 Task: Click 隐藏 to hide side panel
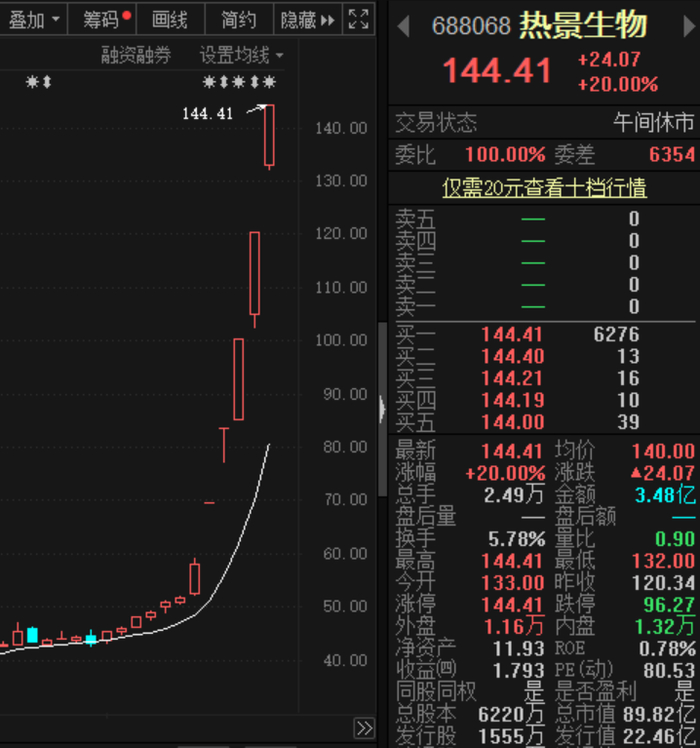[x=308, y=20]
